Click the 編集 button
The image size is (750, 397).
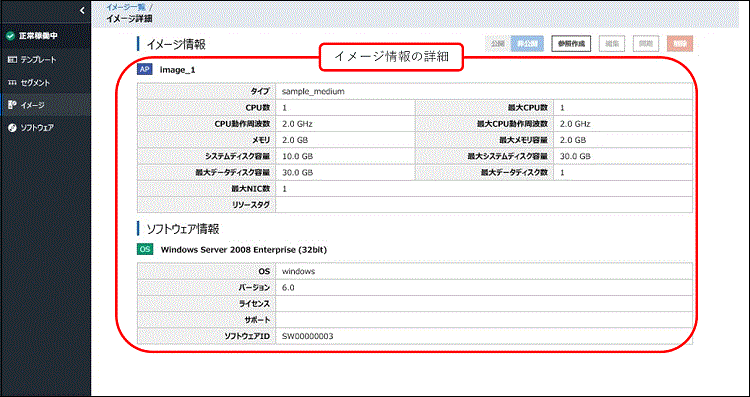click(x=612, y=44)
